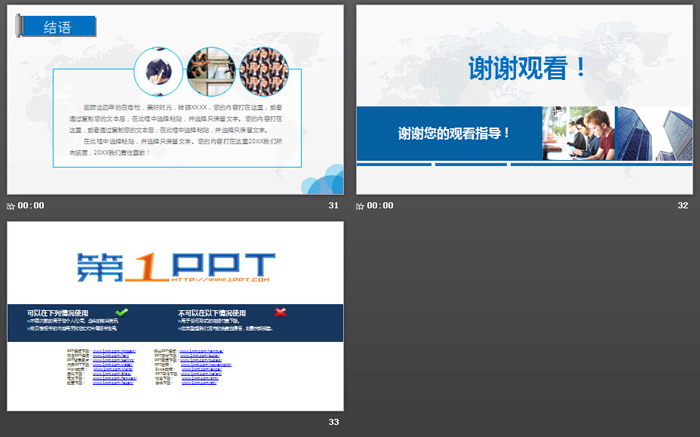Image resolution: width=700 pixels, height=437 pixels.
Task: Click the green check mark on slide 33
Action: pos(121,312)
